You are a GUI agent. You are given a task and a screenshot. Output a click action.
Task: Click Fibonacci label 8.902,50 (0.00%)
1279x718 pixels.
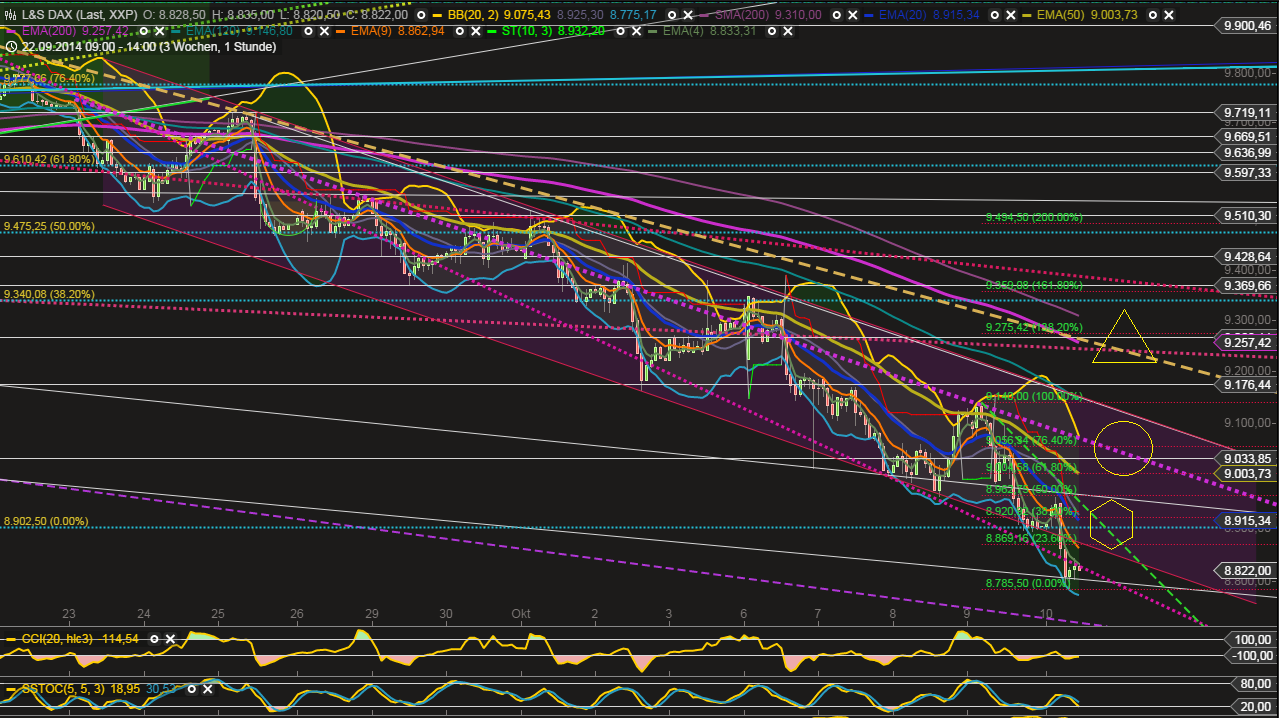pyautogui.click(x=46, y=522)
